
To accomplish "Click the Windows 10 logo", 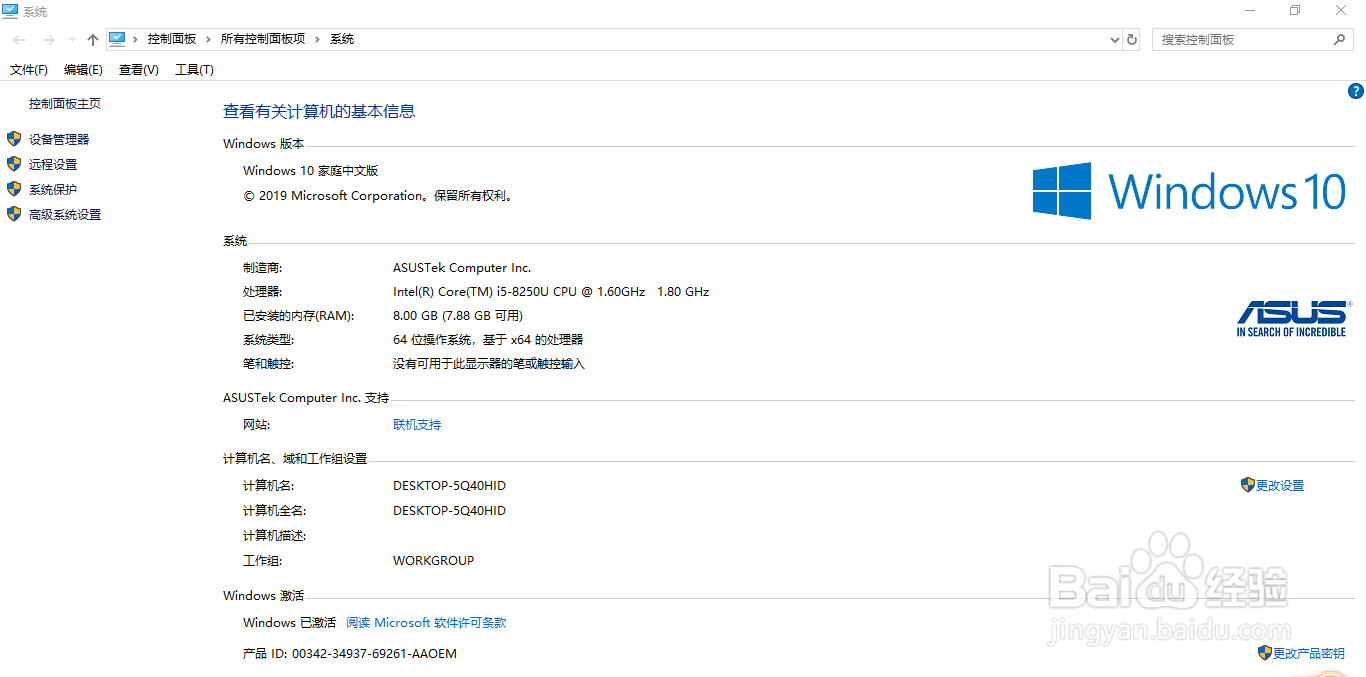I will click(x=1190, y=191).
